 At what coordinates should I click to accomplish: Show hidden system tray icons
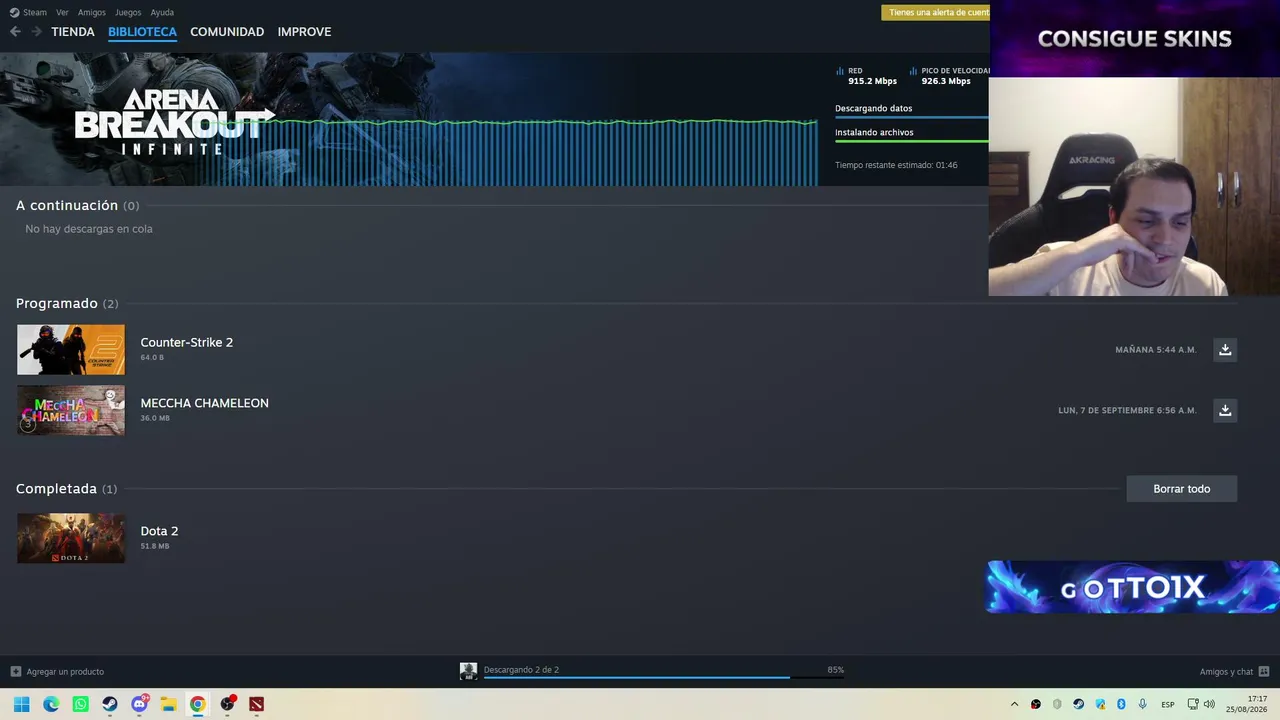[x=1014, y=704]
